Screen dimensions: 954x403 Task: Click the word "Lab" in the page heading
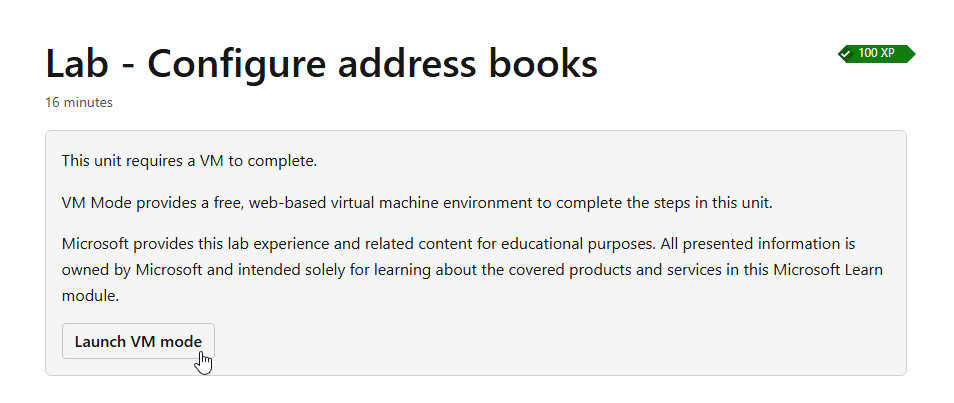[80, 64]
